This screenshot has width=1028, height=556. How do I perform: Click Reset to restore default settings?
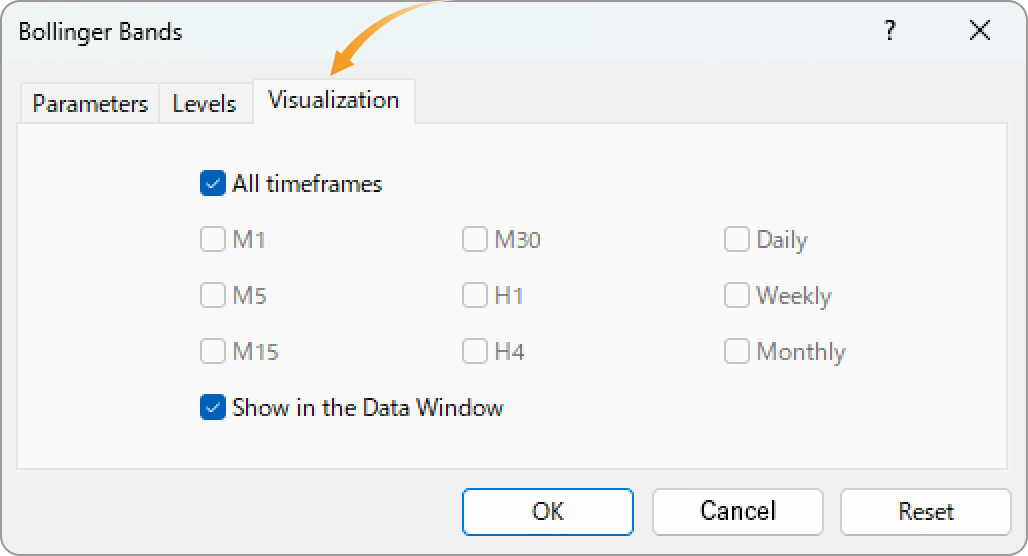pos(926,511)
